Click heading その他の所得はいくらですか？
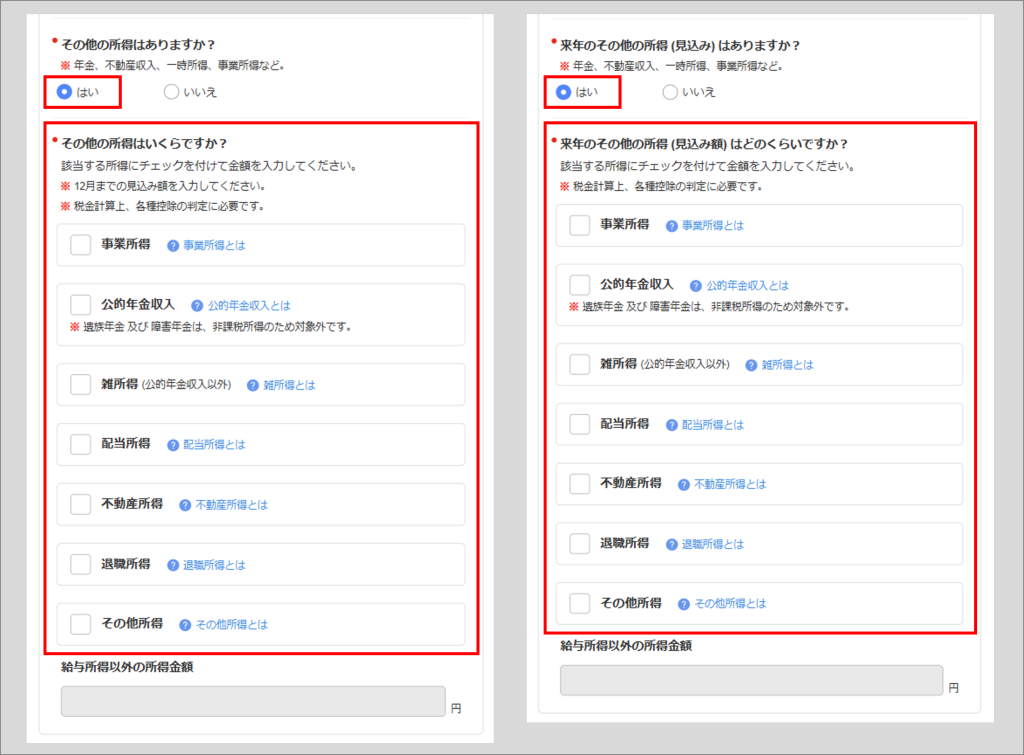This screenshot has height=755, width=1024. coord(144,144)
